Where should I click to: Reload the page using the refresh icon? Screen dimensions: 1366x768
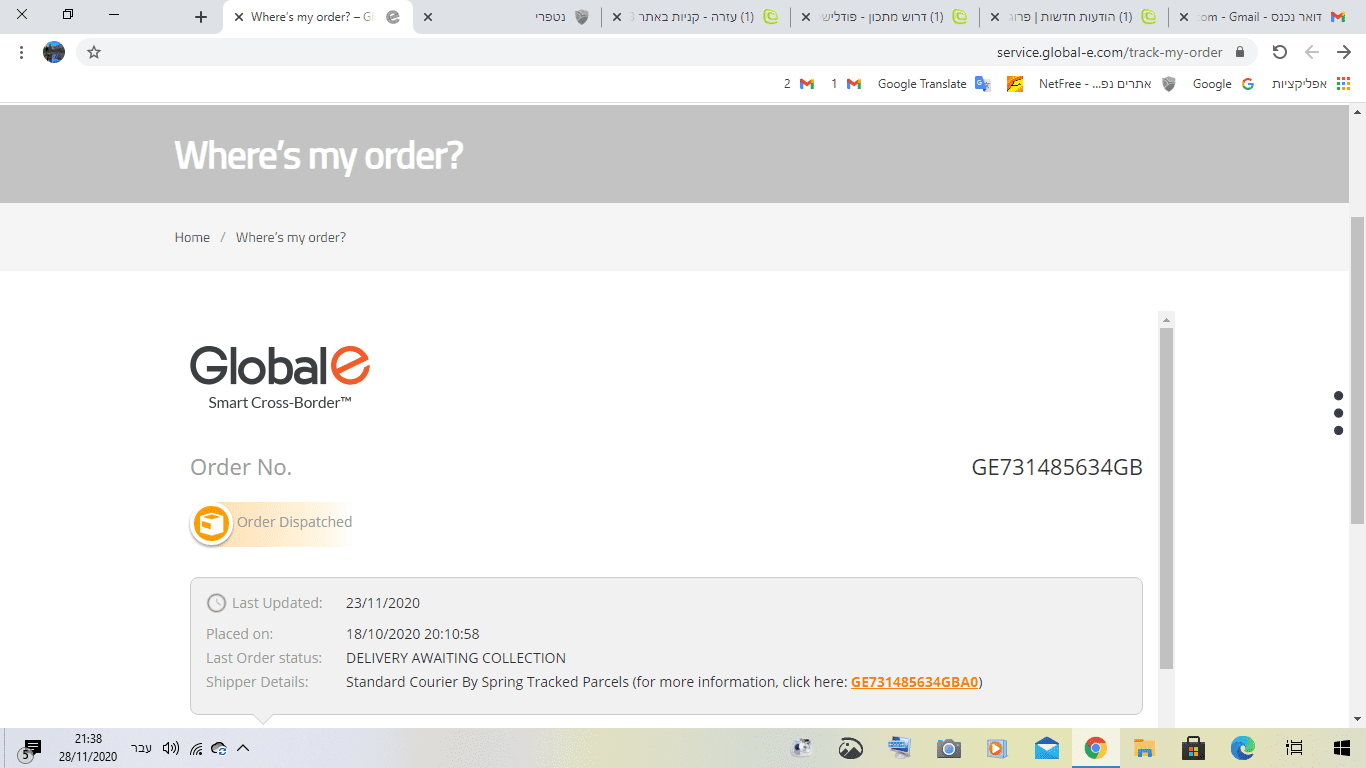[1279, 52]
